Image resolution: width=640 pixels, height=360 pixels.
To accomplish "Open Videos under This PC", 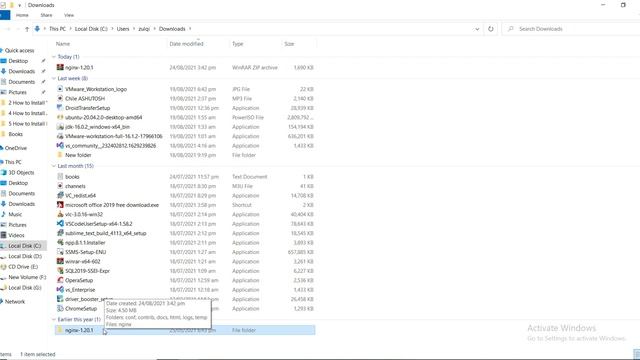I will 16,235.
